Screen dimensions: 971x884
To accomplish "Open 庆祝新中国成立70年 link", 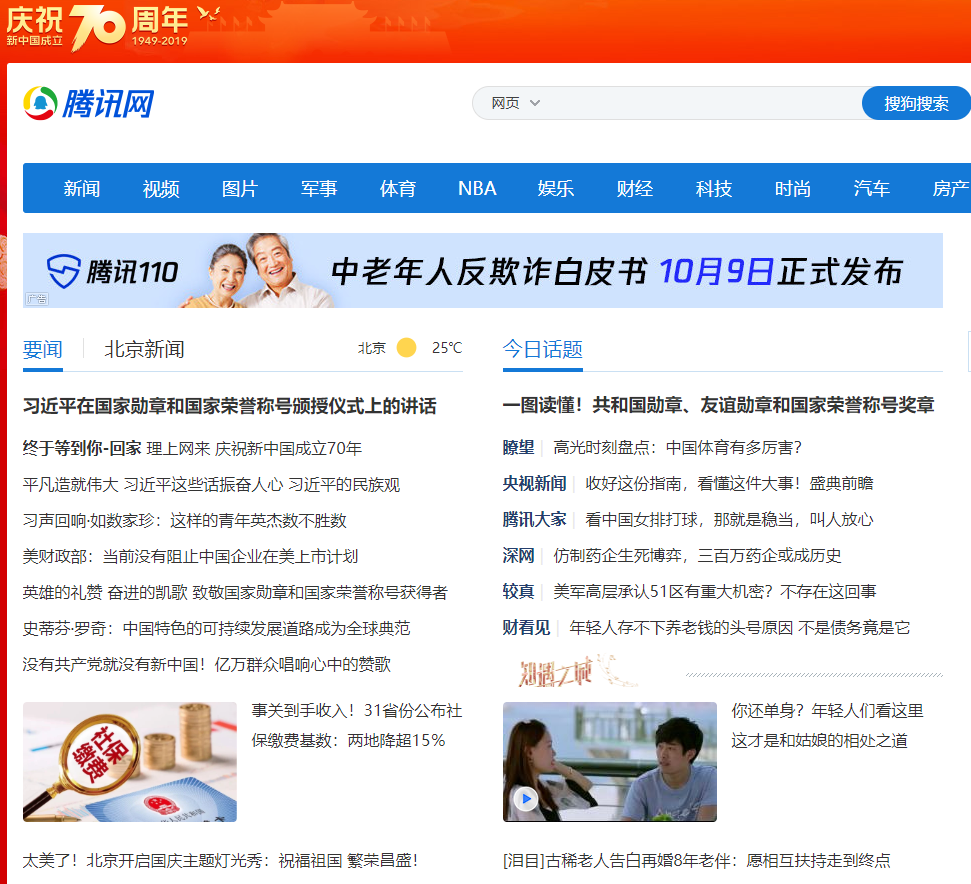I will [x=289, y=448].
